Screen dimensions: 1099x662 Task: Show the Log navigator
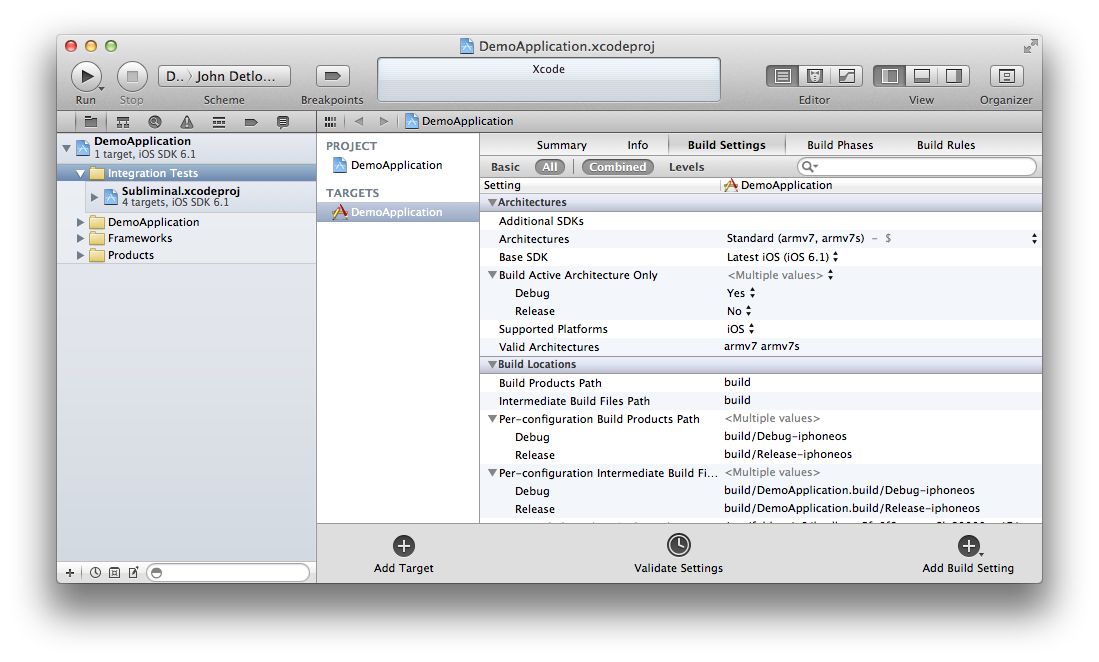(282, 122)
